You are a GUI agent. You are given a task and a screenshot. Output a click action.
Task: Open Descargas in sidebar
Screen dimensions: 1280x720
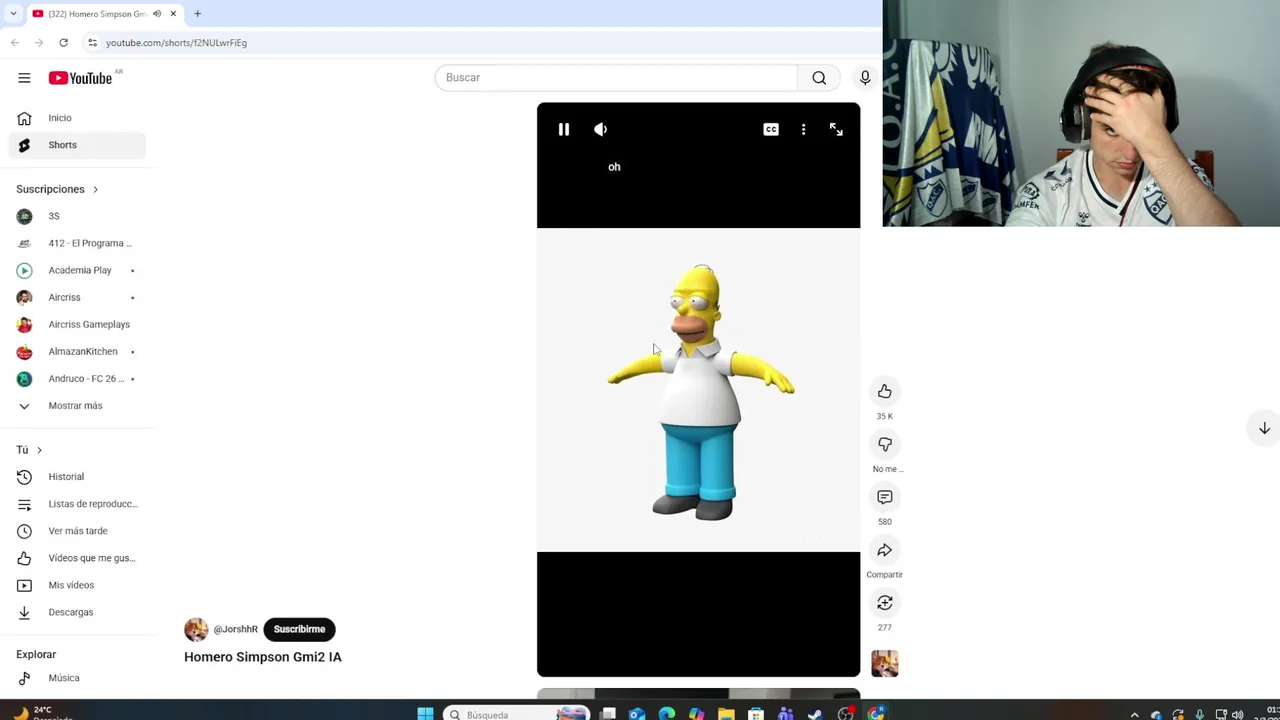[78, 612]
